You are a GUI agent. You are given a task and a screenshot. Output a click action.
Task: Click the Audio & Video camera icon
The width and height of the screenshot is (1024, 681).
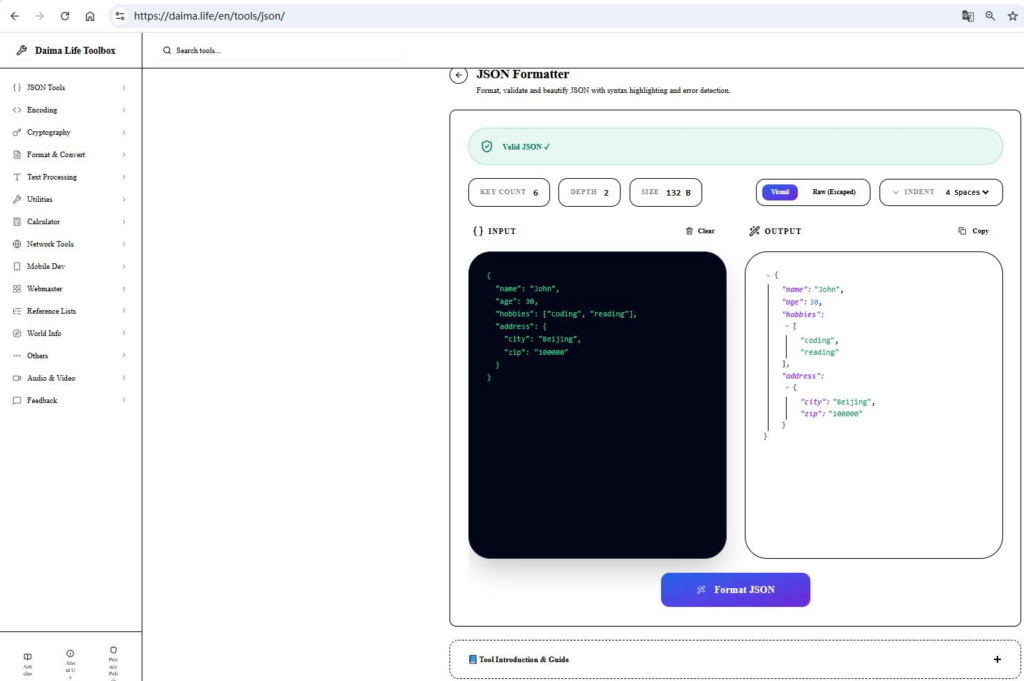pyautogui.click(x=17, y=378)
